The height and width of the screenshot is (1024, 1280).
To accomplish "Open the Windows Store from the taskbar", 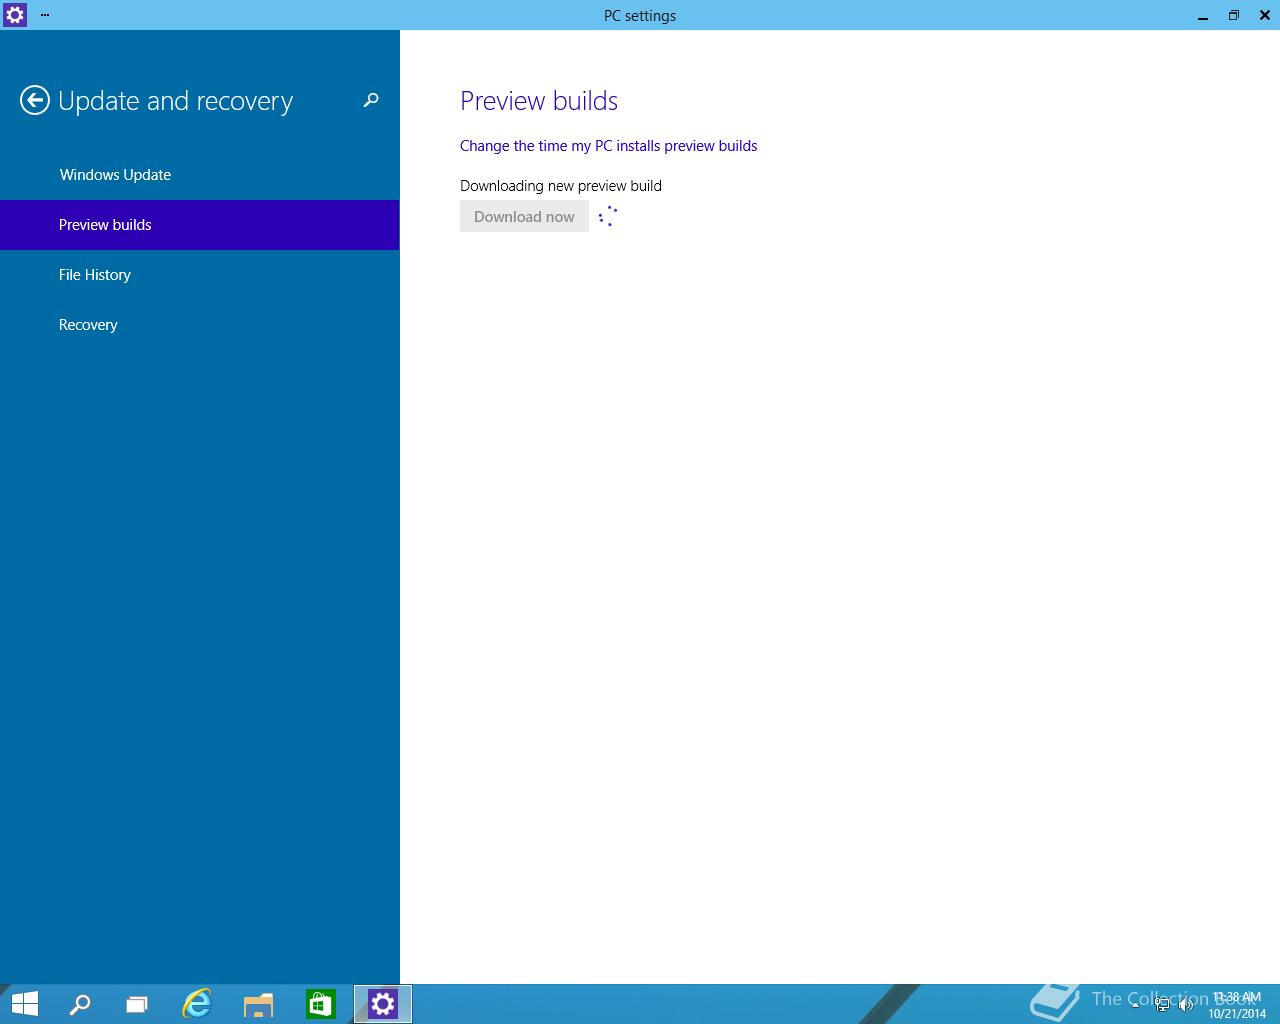I will 320,1004.
